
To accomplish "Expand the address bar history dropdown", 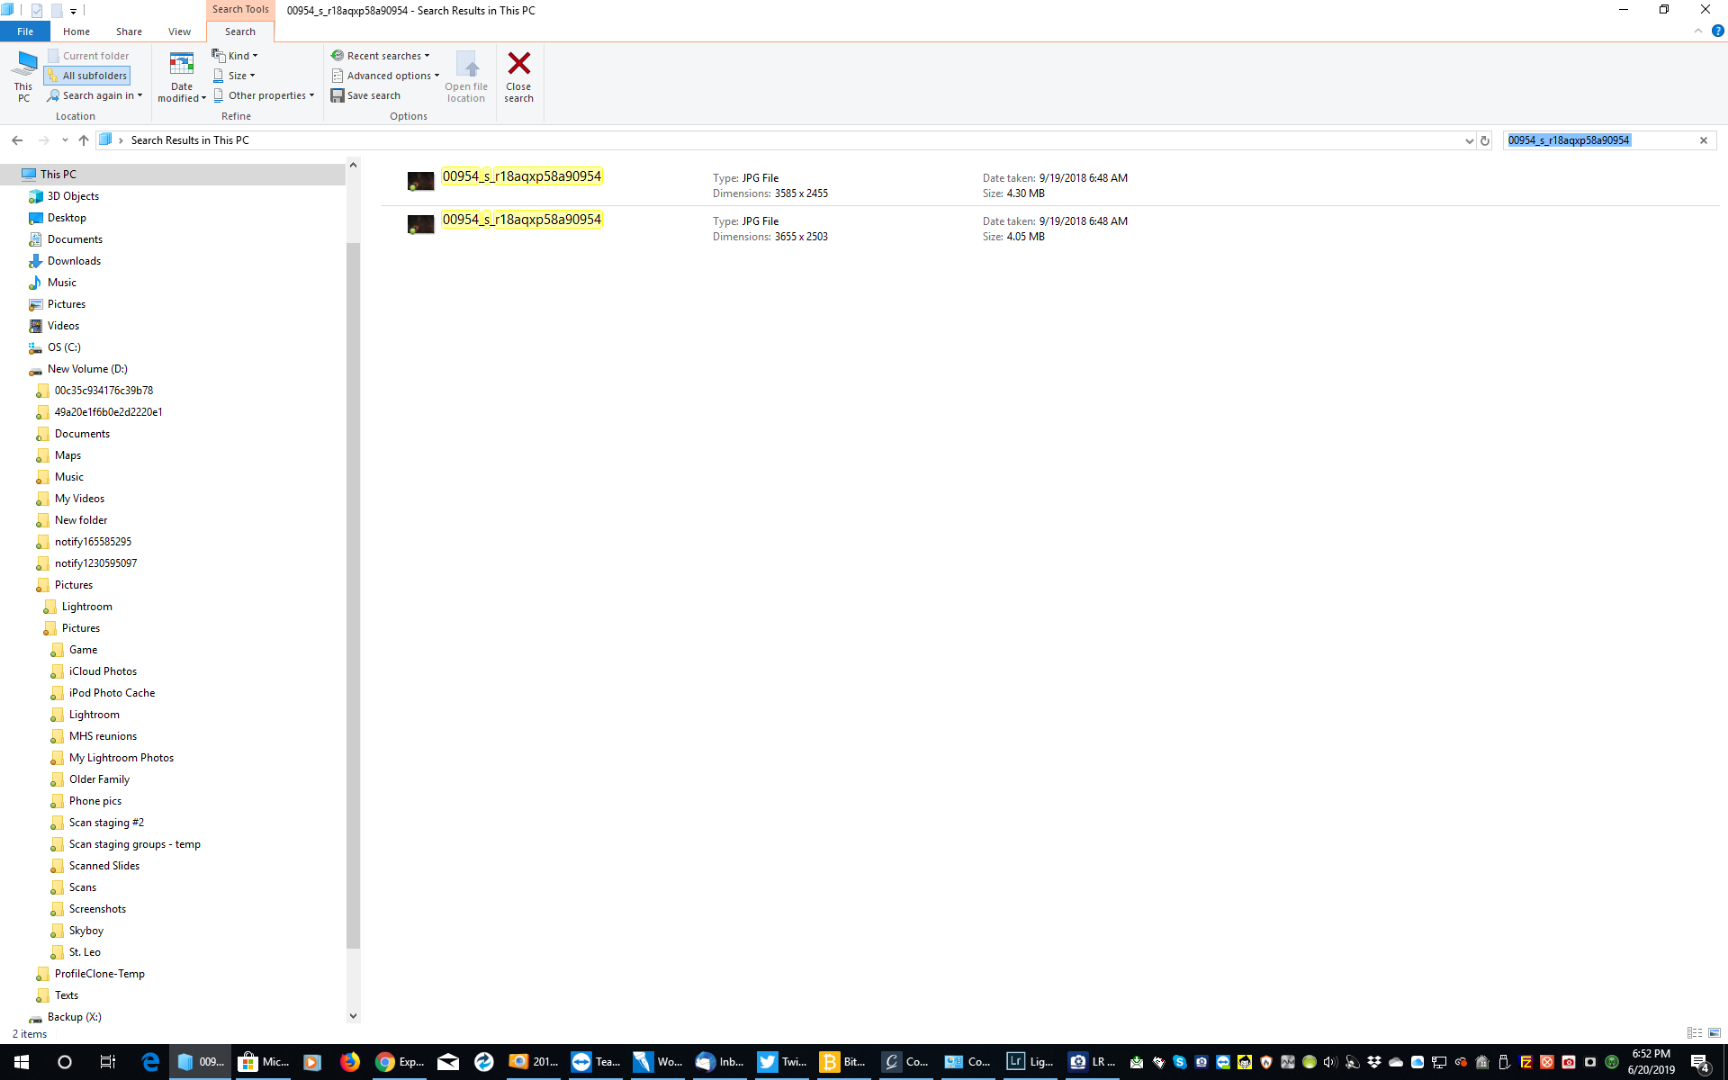I will (1469, 141).
